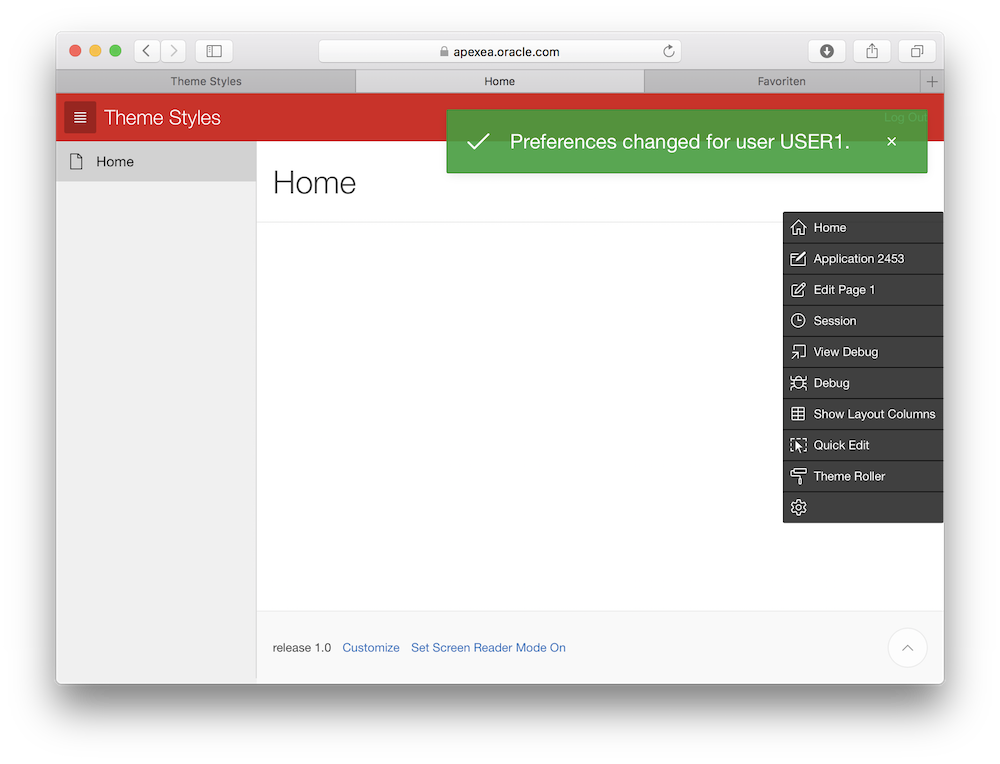This screenshot has width=1000, height=764.
Task: Select Edit Page 1 in the developer toolbar
Action: [x=846, y=289]
